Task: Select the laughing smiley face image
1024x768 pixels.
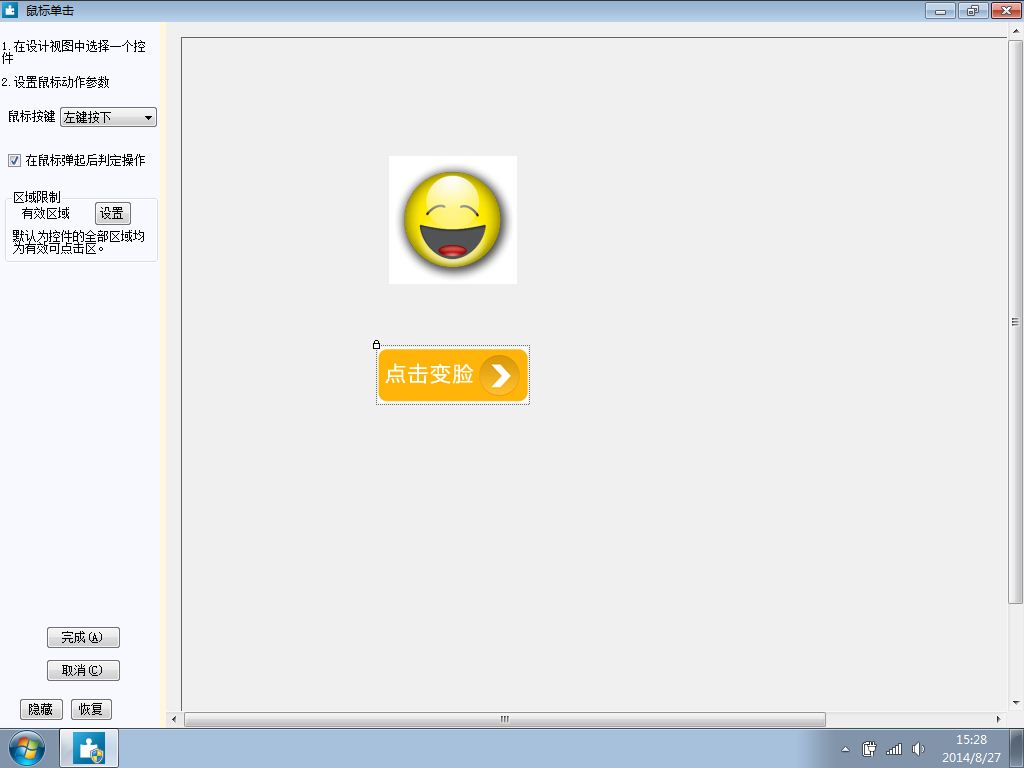Action: [x=453, y=220]
